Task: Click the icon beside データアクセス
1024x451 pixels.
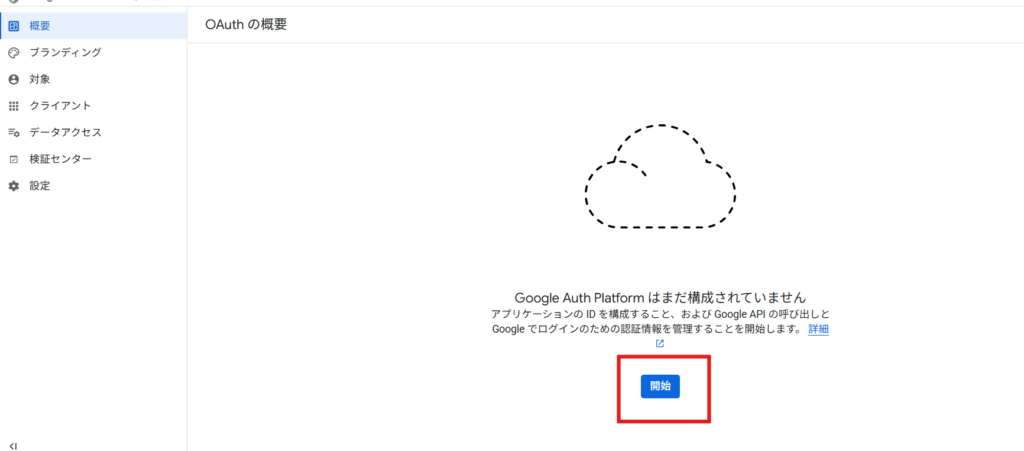Action: [x=13, y=133]
